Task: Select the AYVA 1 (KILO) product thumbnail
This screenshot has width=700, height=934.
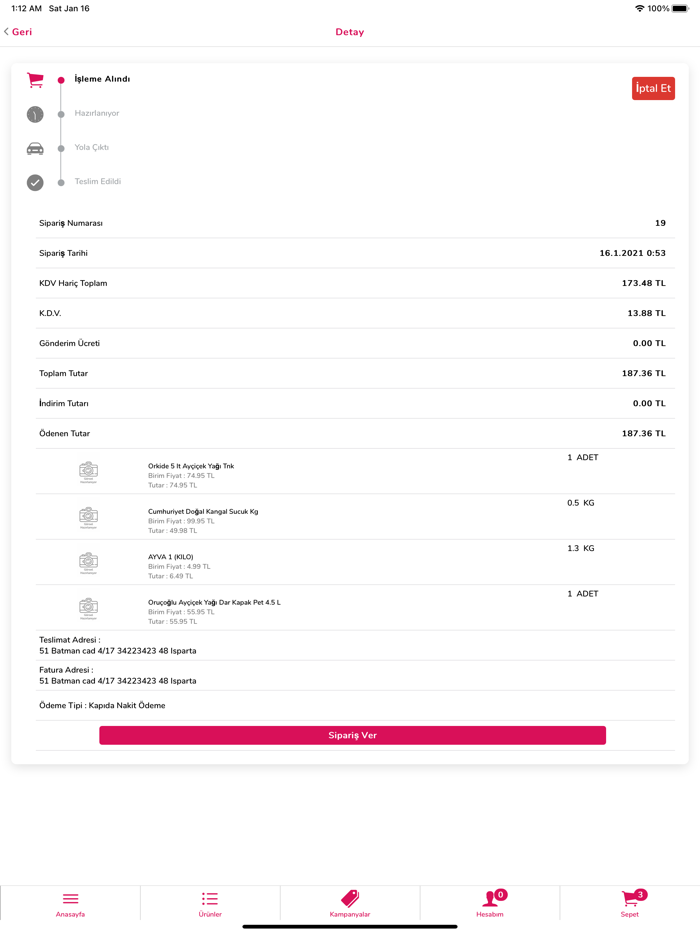Action: (89, 562)
